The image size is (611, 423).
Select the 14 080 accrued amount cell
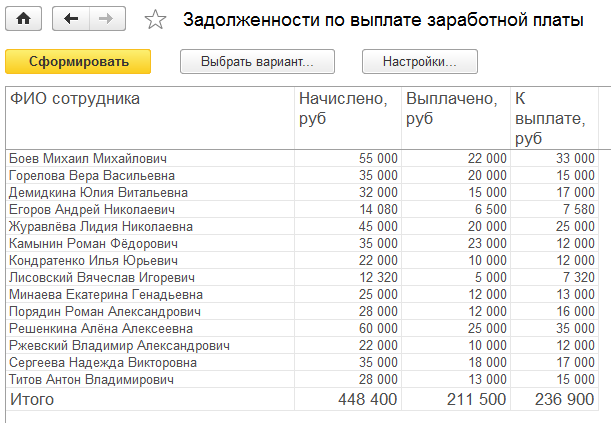point(348,210)
